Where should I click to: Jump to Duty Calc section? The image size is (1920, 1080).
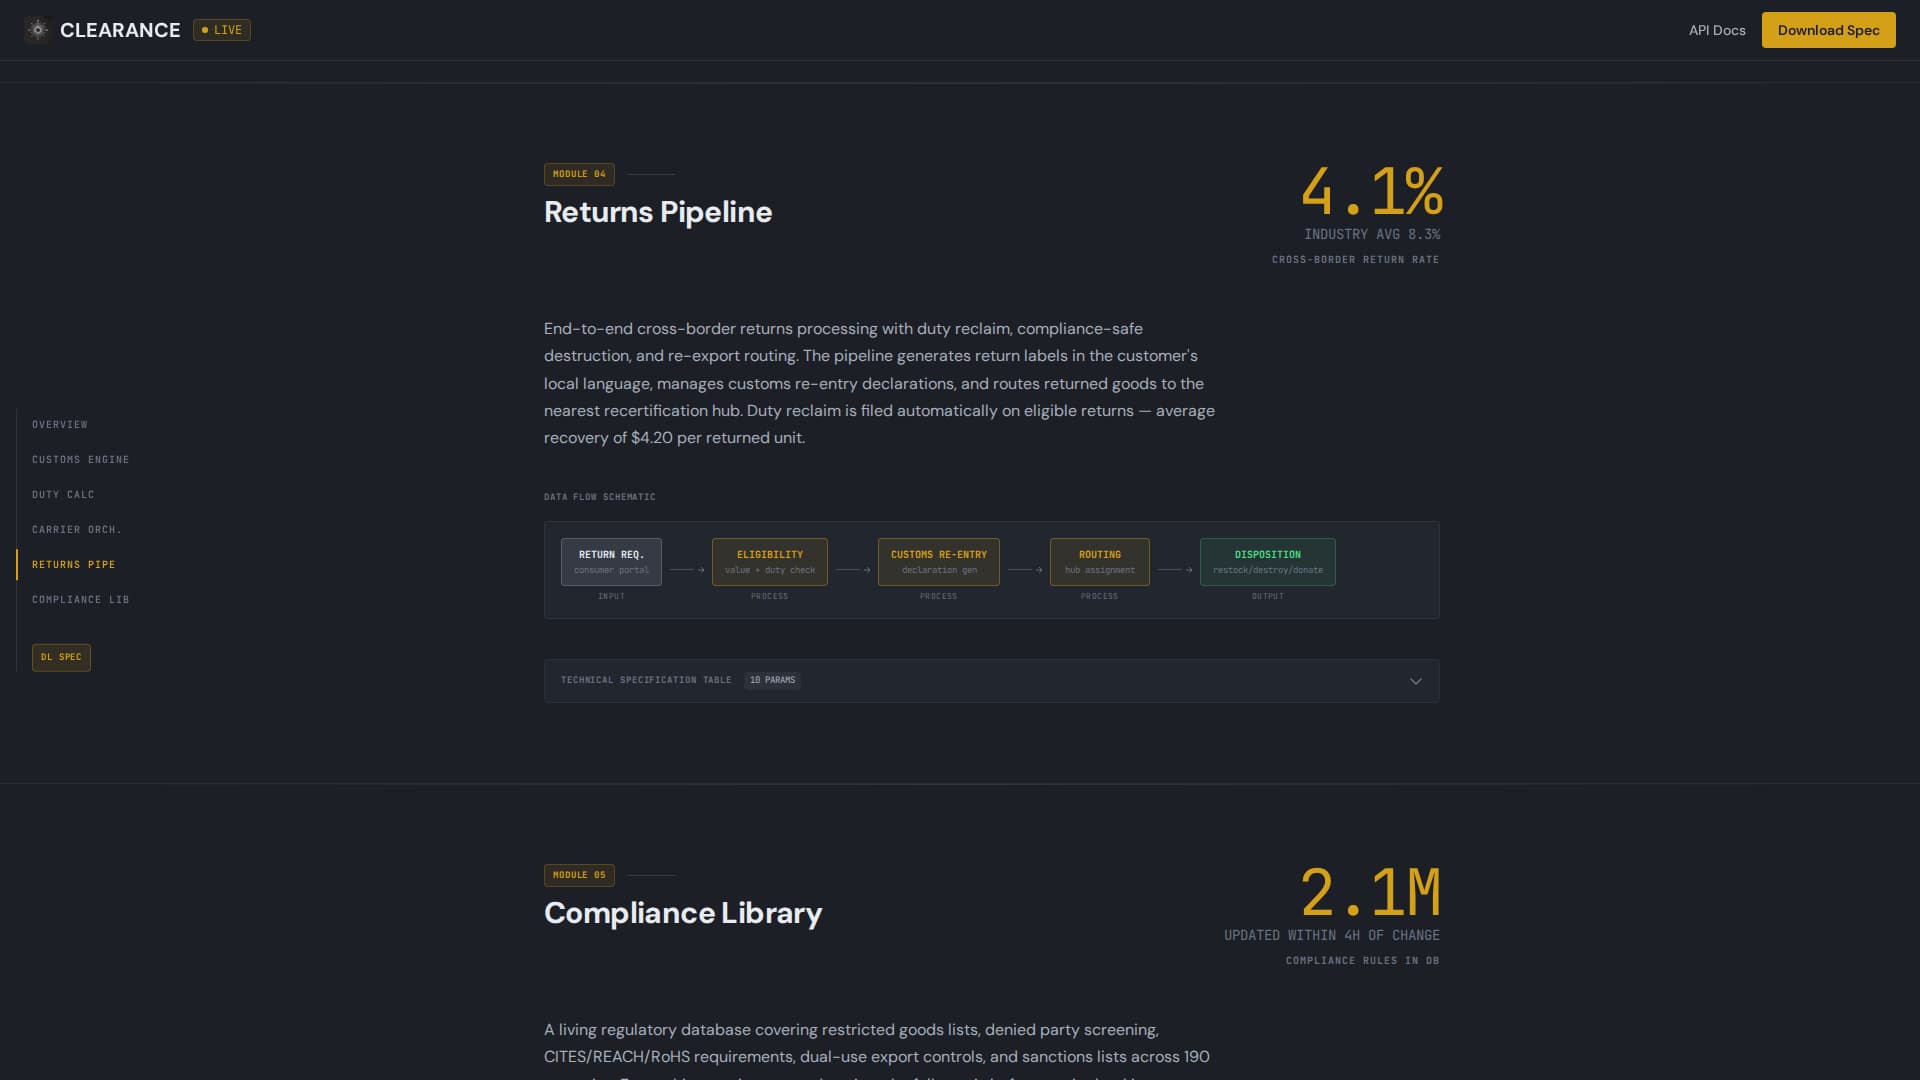(63, 495)
